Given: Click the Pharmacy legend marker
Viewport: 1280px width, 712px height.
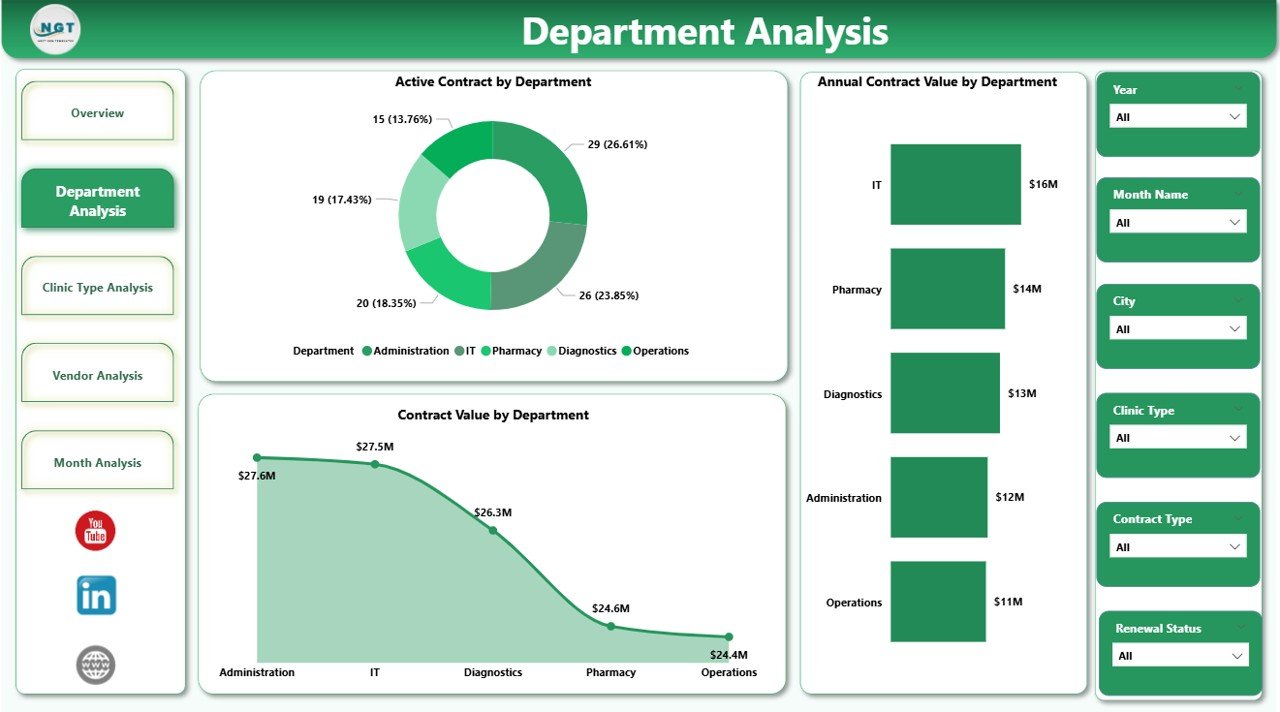Looking at the screenshot, I should pyautogui.click(x=486, y=351).
